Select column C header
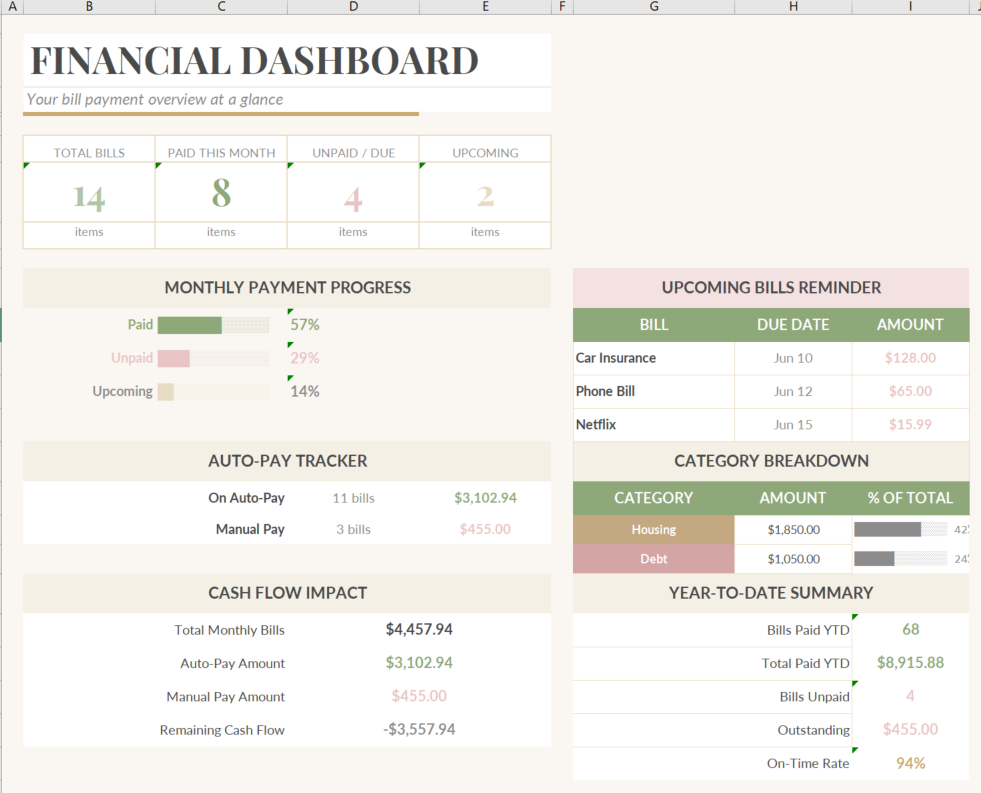The width and height of the screenshot is (981, 793). [x=221, y=6]
